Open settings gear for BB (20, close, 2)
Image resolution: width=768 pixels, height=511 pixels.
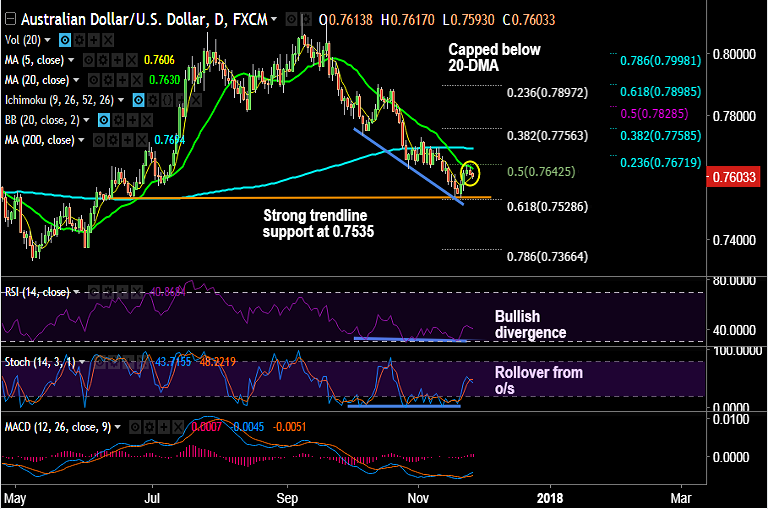[118, 120]
